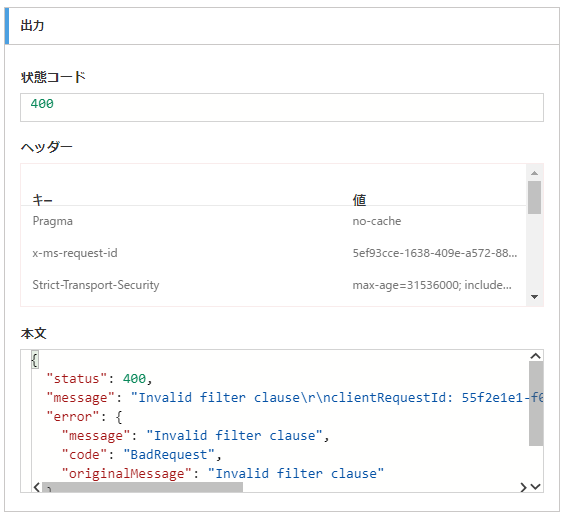The image size is (567, 518).
Task: Click the body horizontal scrollbar thumb
Action: tap(142, 487)
